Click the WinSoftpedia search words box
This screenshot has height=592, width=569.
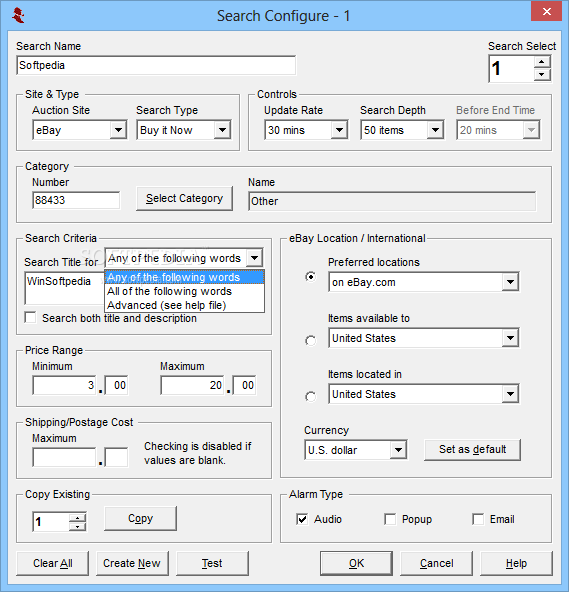coord(64,288)
